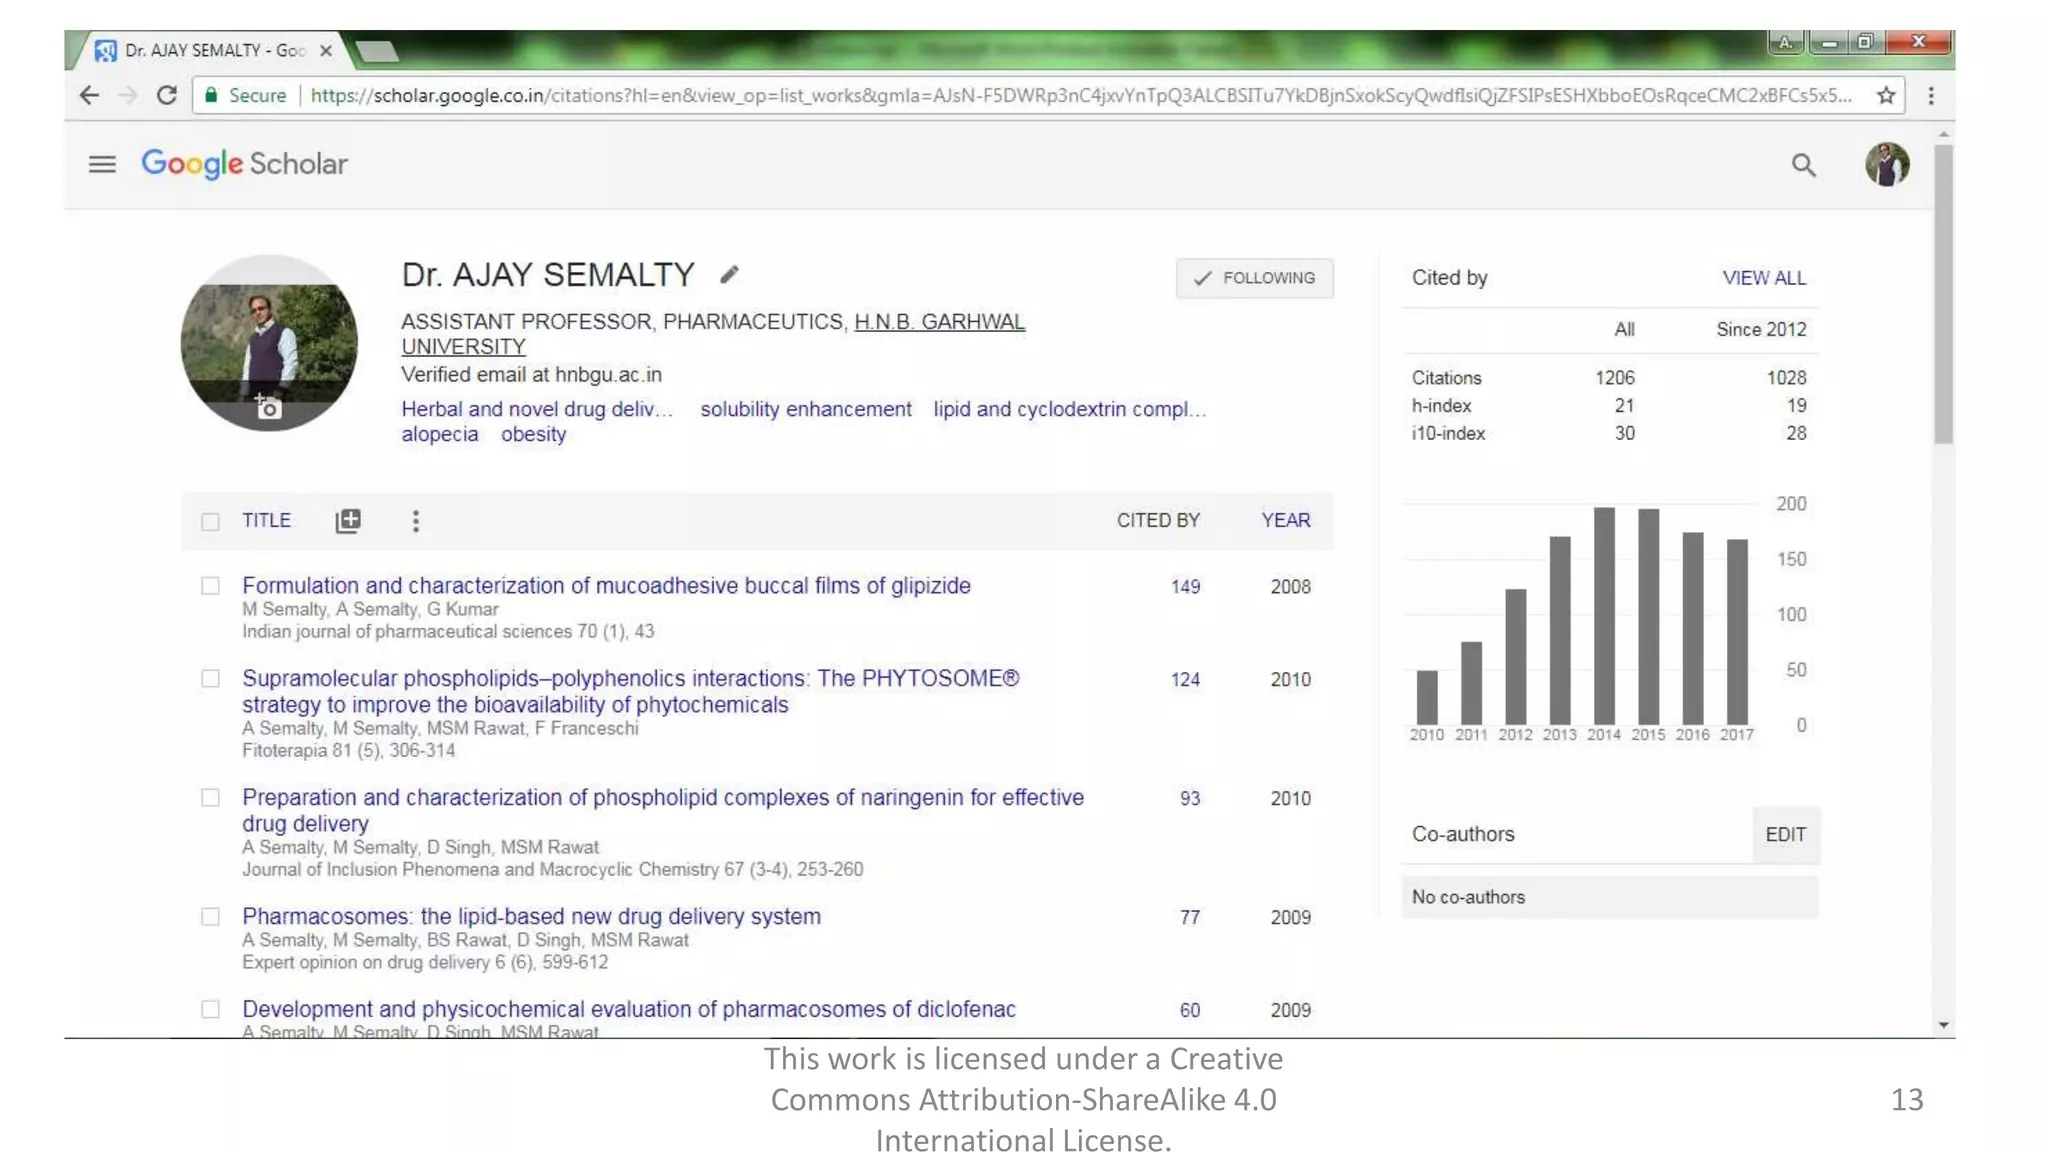
Task: Click the EDIT co-authors button
Action: [x=1785, y=834]
